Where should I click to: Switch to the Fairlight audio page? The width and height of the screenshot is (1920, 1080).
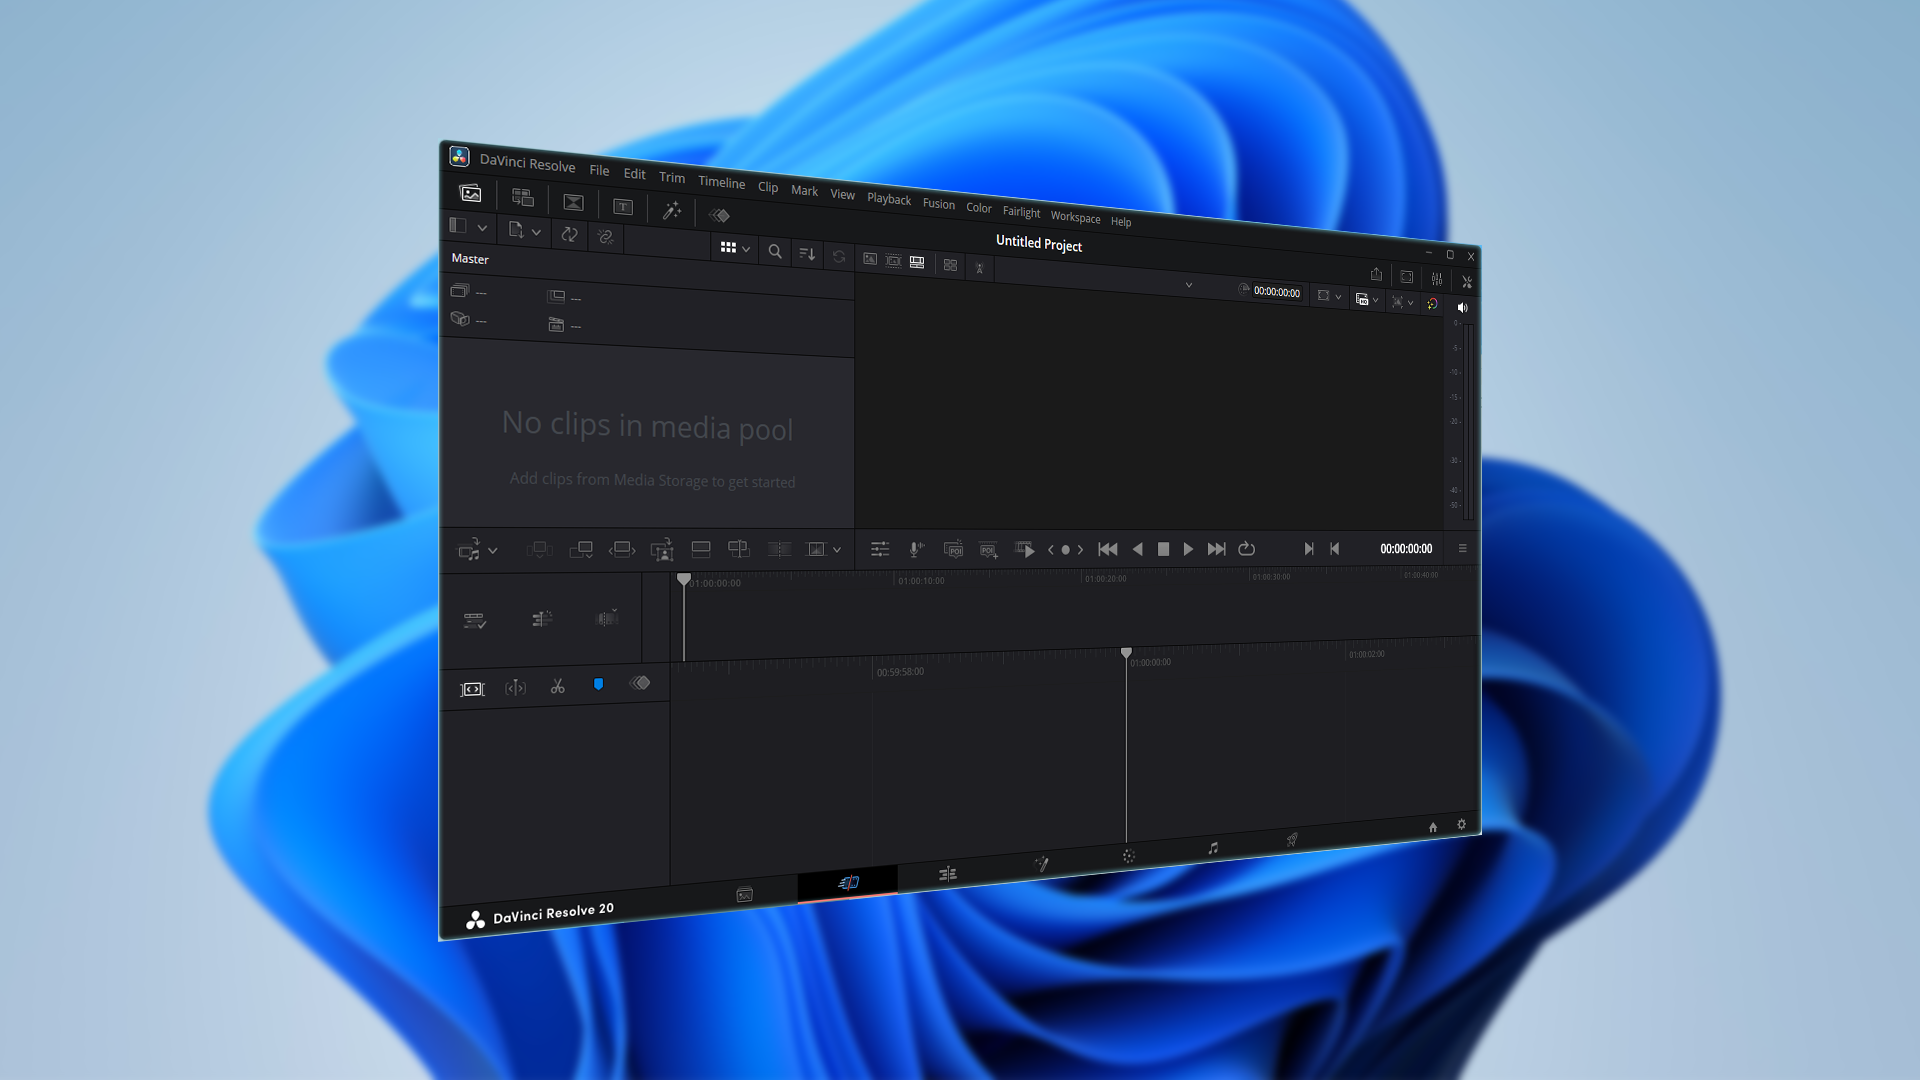tap(1211, 849)
